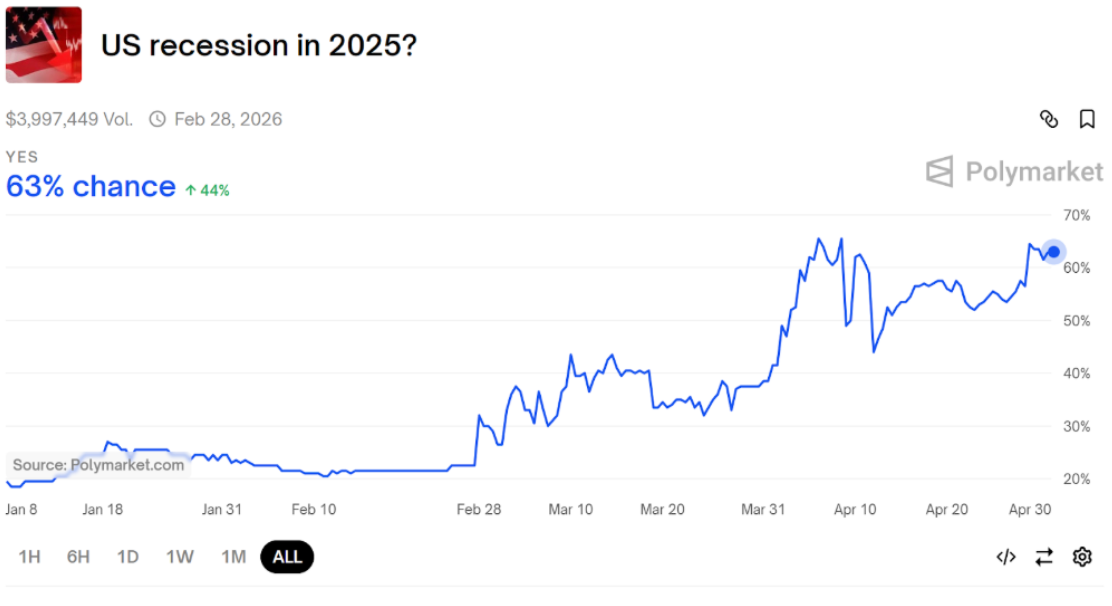Select the 1H timeframe

point(29,557)
